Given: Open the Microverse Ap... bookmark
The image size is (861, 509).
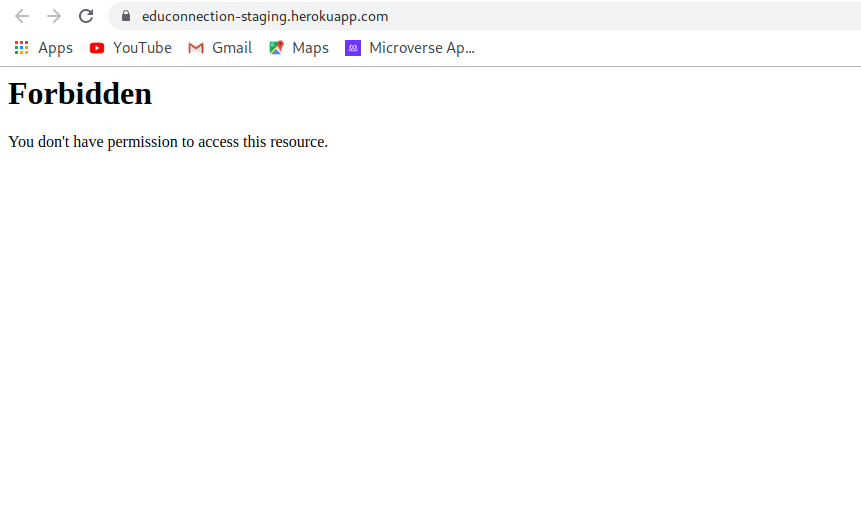Looking at the screenshot, I should [410, 48].
